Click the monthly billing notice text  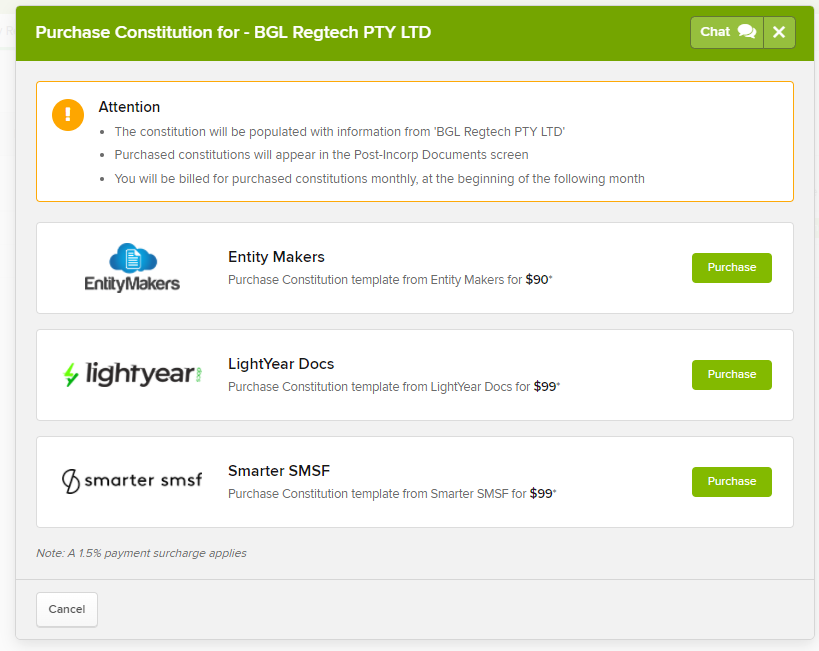[x=379, y=179]
